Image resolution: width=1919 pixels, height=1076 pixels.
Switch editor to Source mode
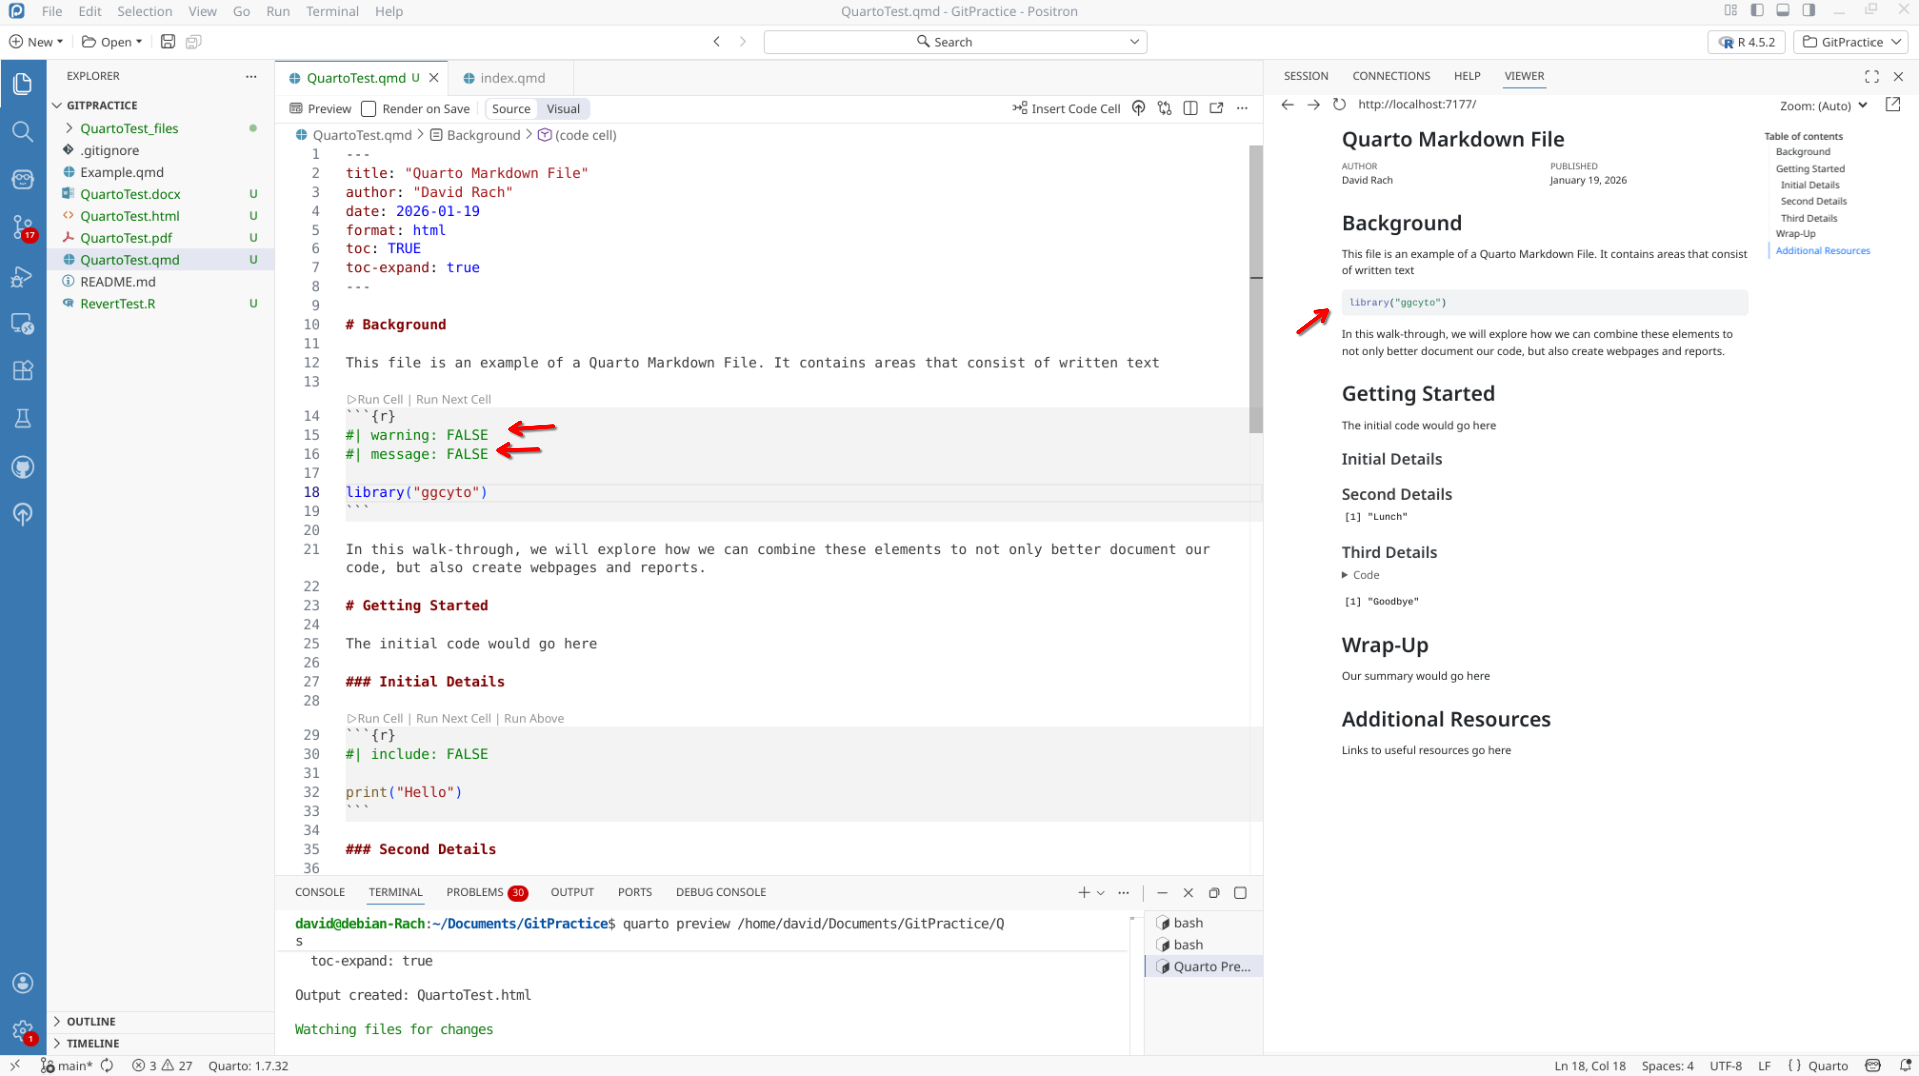tap(511, 109)
